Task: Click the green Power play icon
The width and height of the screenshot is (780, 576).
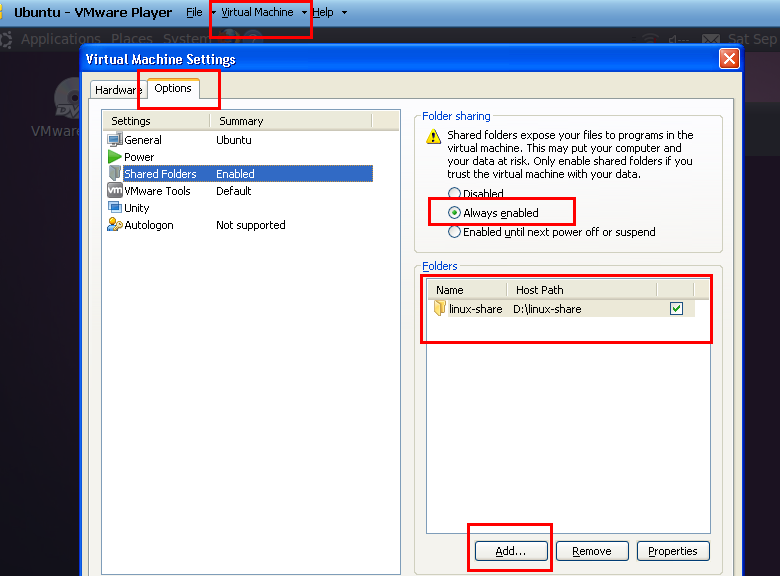Action: 114,157
